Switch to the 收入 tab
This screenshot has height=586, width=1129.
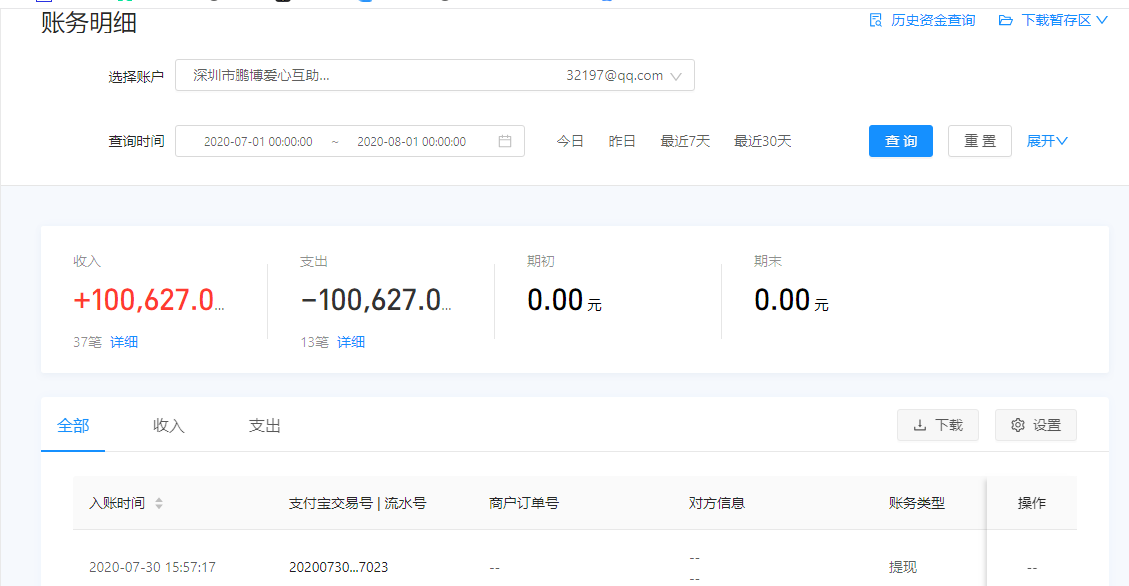[x=169, y=425]
